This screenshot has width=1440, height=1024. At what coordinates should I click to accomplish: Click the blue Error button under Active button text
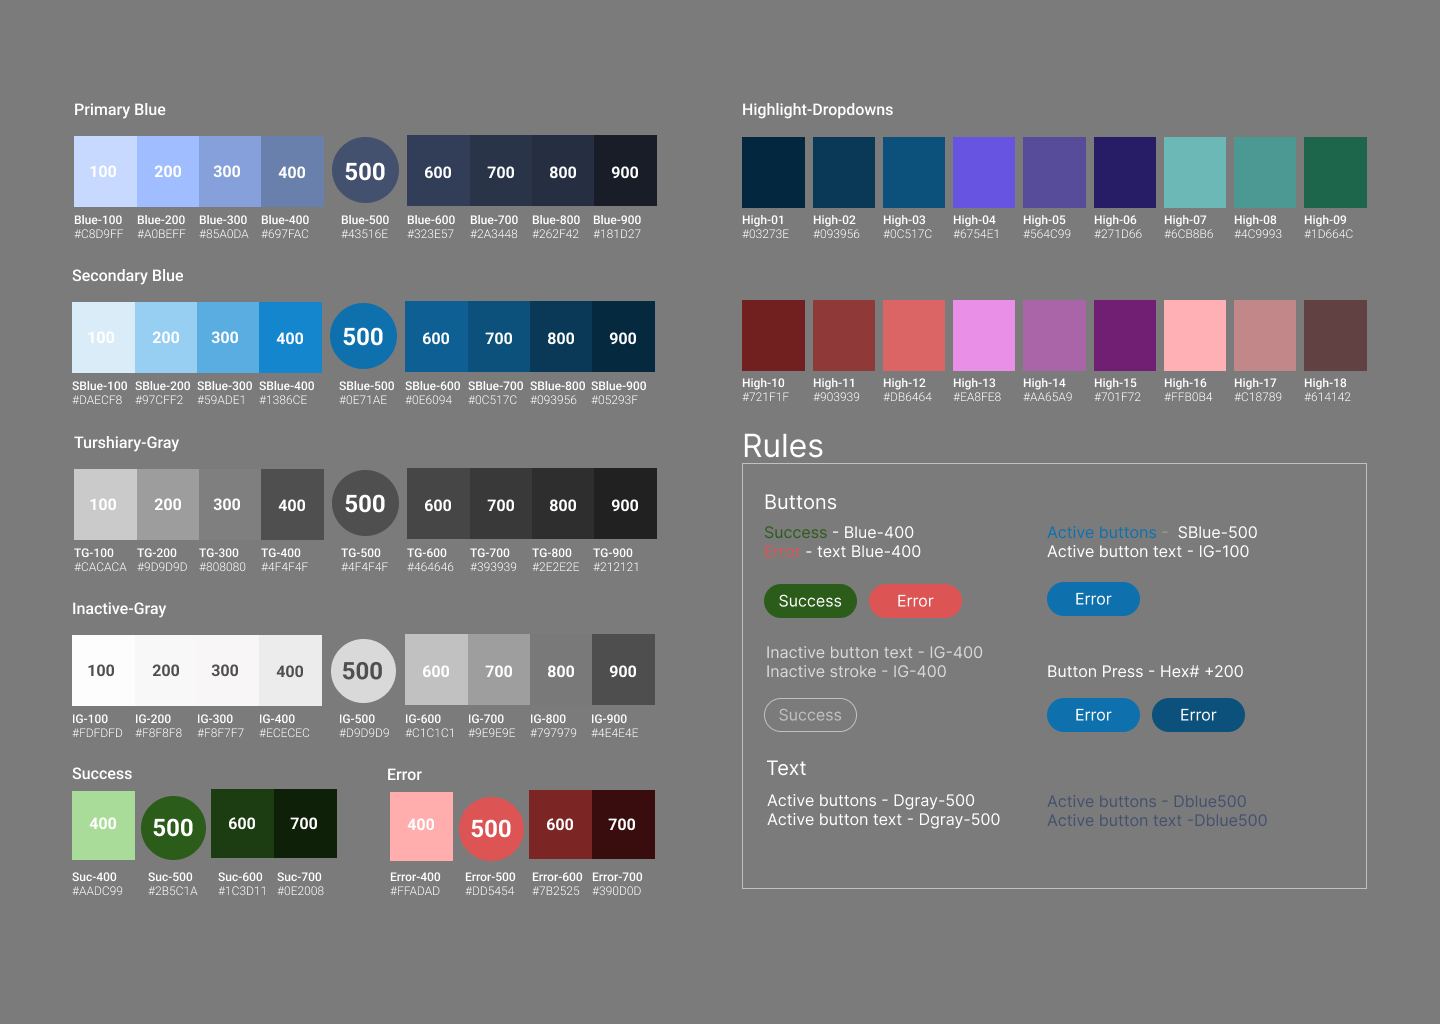[1093, 599]
